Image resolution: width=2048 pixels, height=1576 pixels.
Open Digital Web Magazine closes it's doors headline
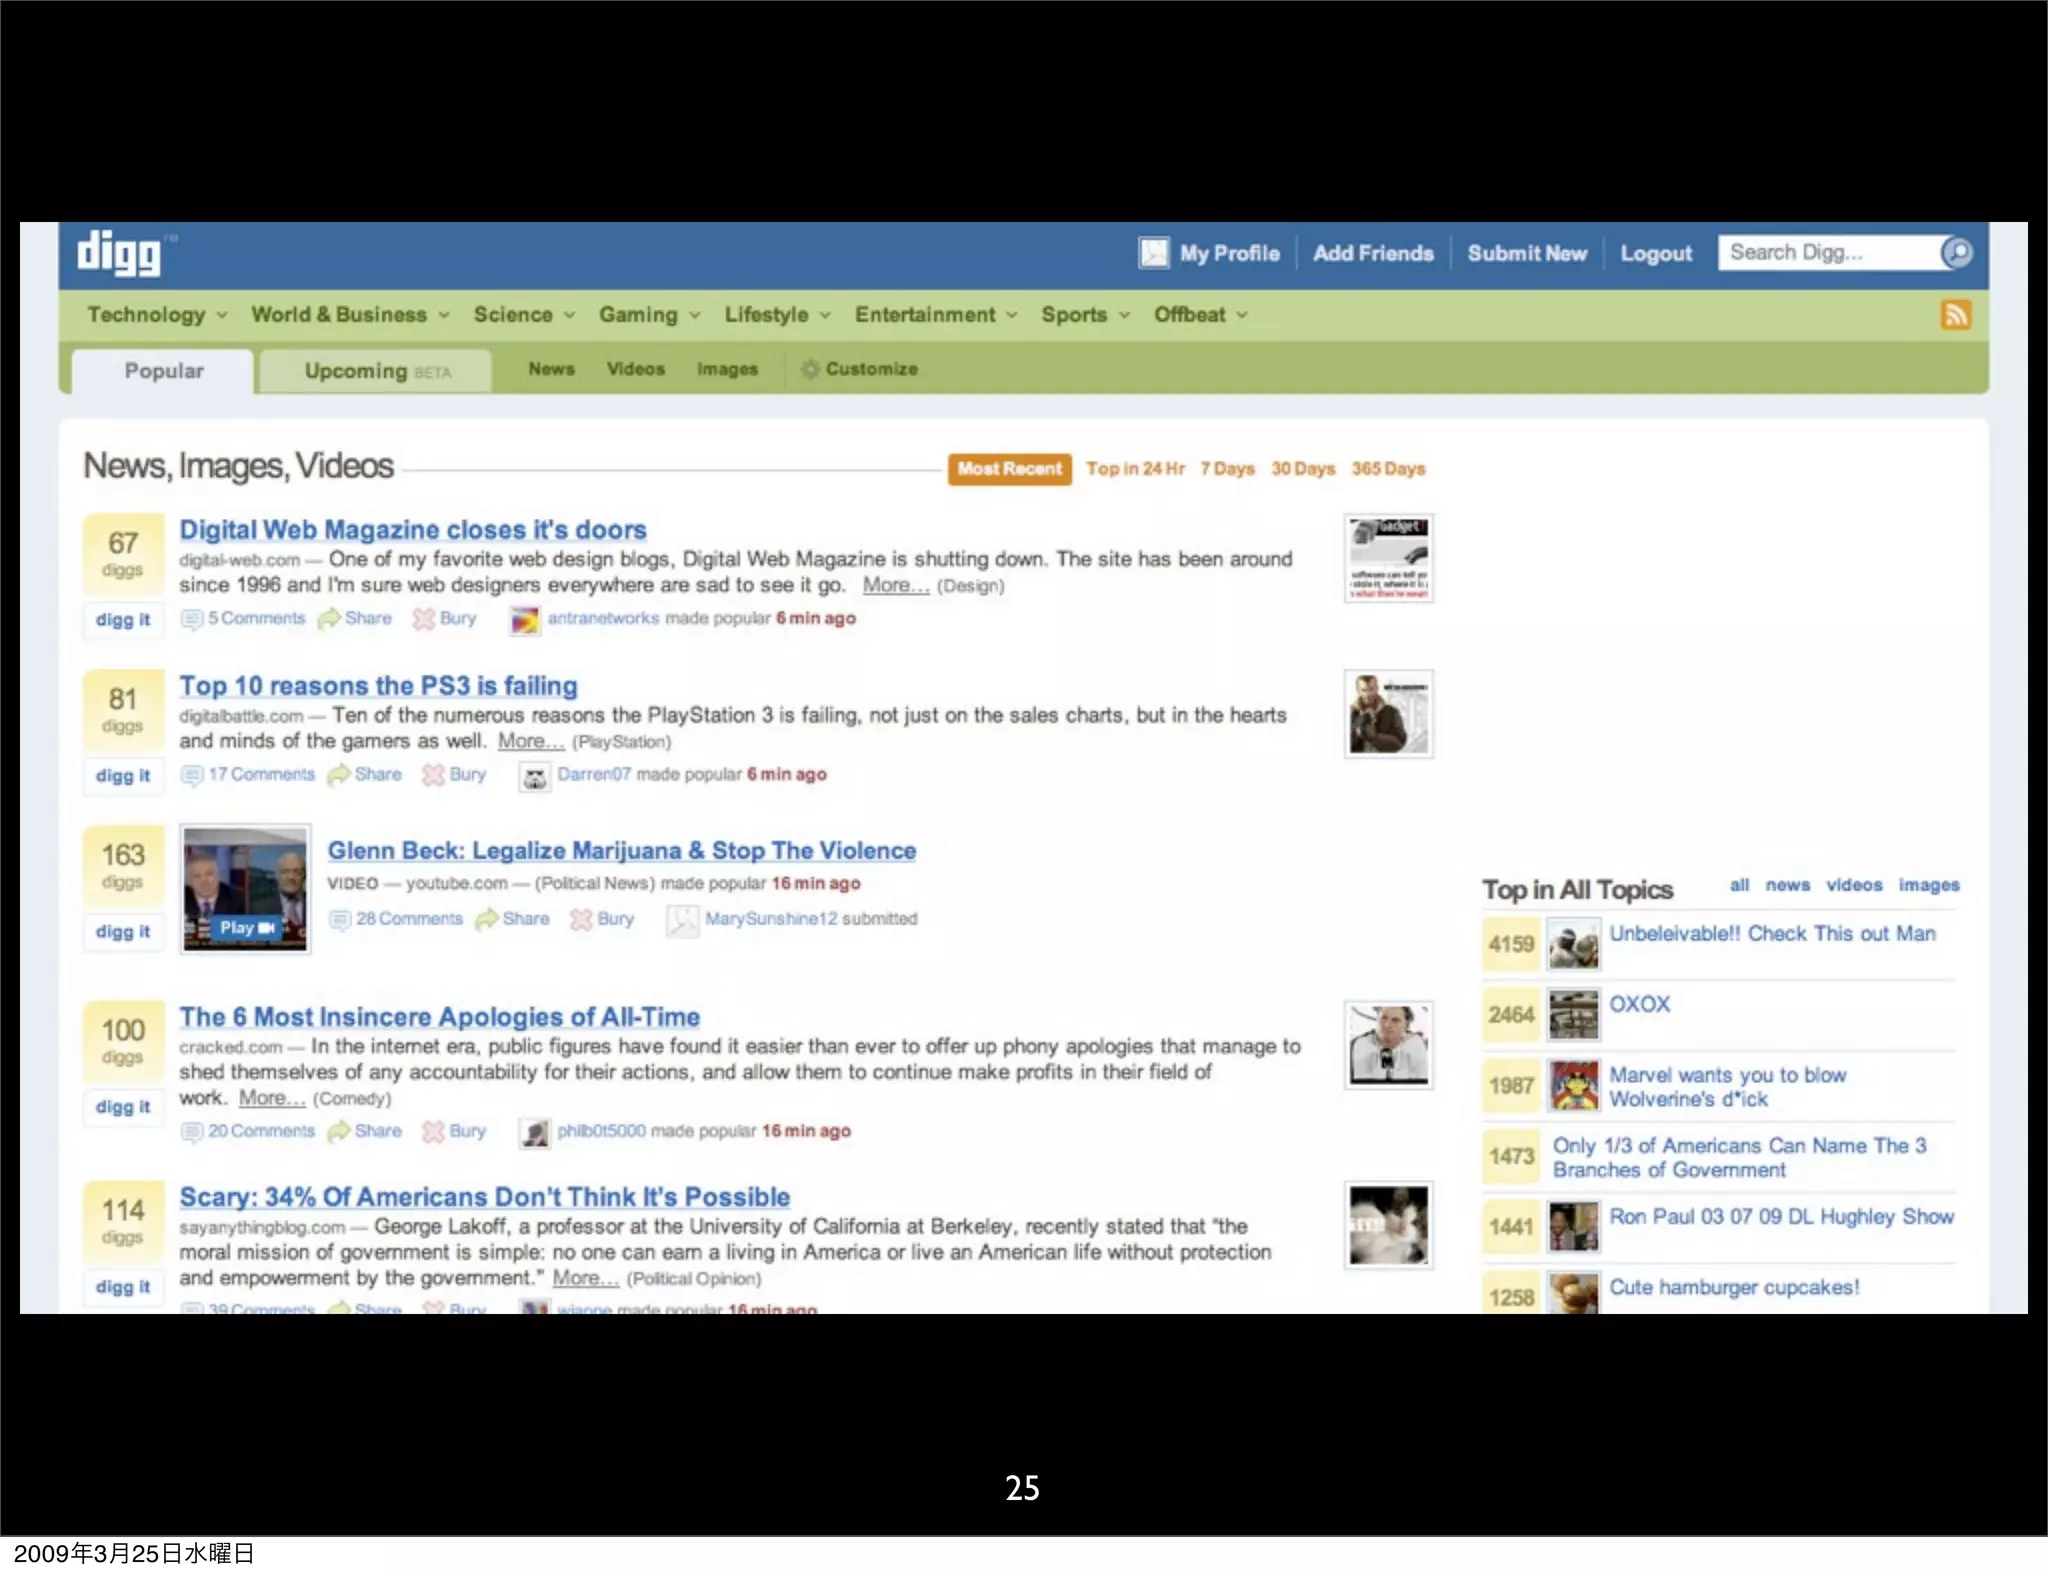click(x=413, y=530)
